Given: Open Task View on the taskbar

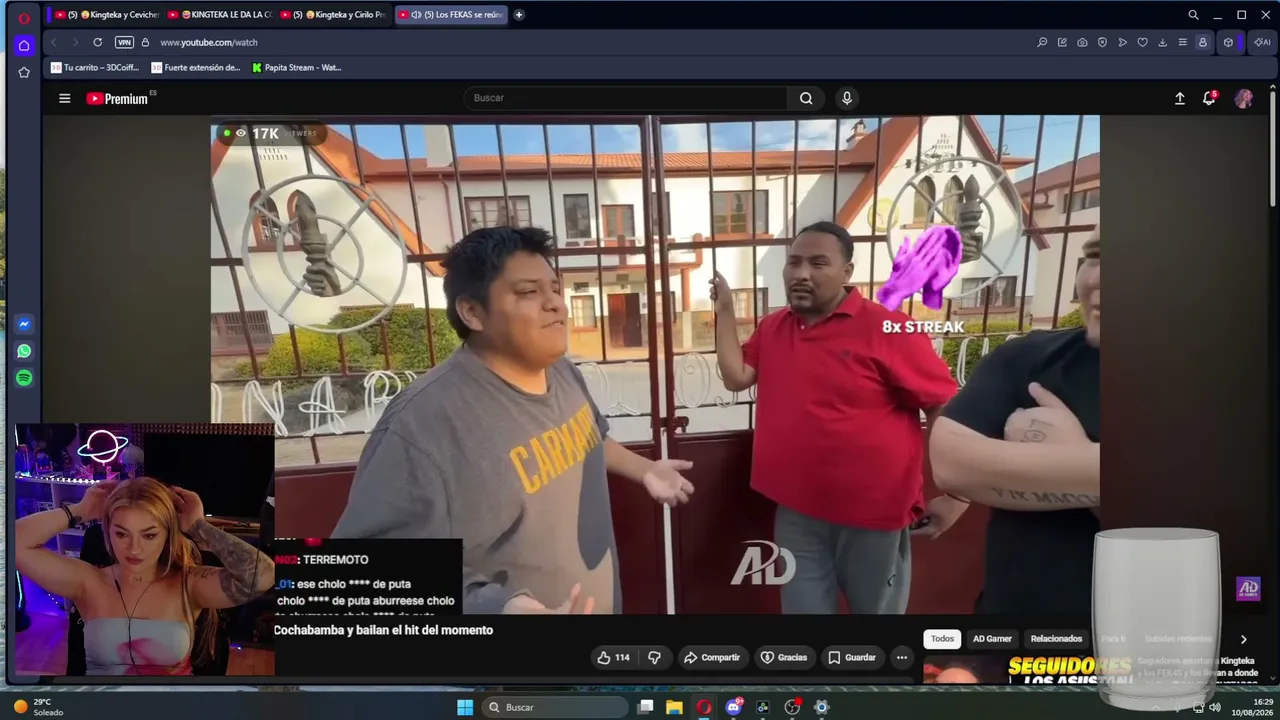Looking at the screenshot, I should tap(646, 707).
